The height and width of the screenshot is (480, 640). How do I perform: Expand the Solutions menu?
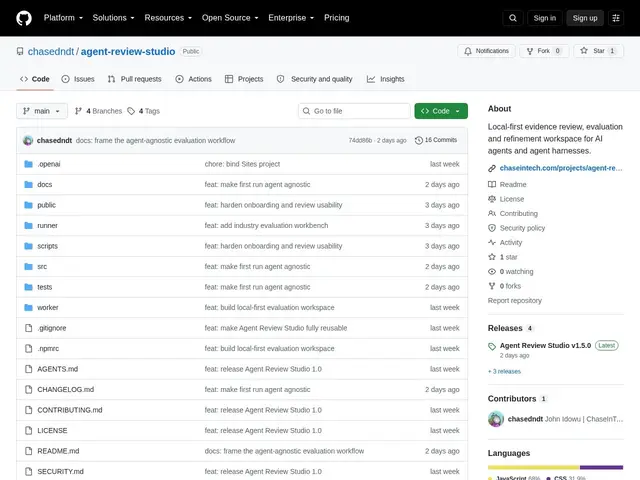[113, 18]
